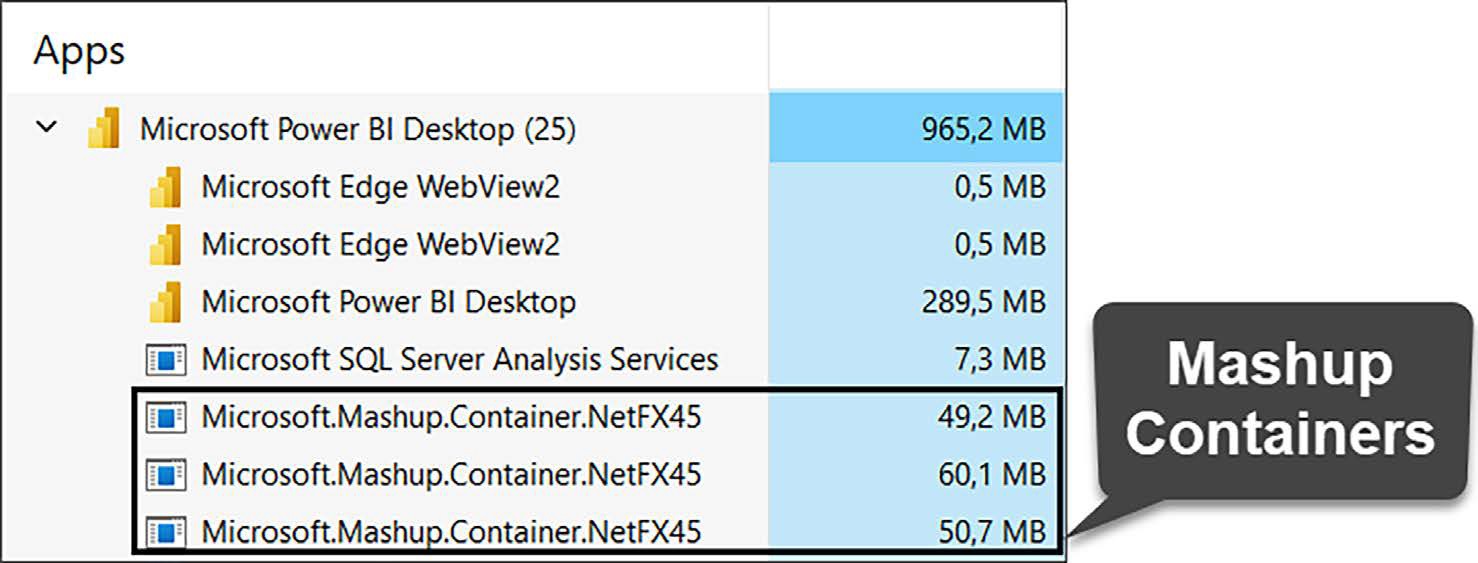Click the icon of the 49,2 MB Mashup container

[166, 417]
